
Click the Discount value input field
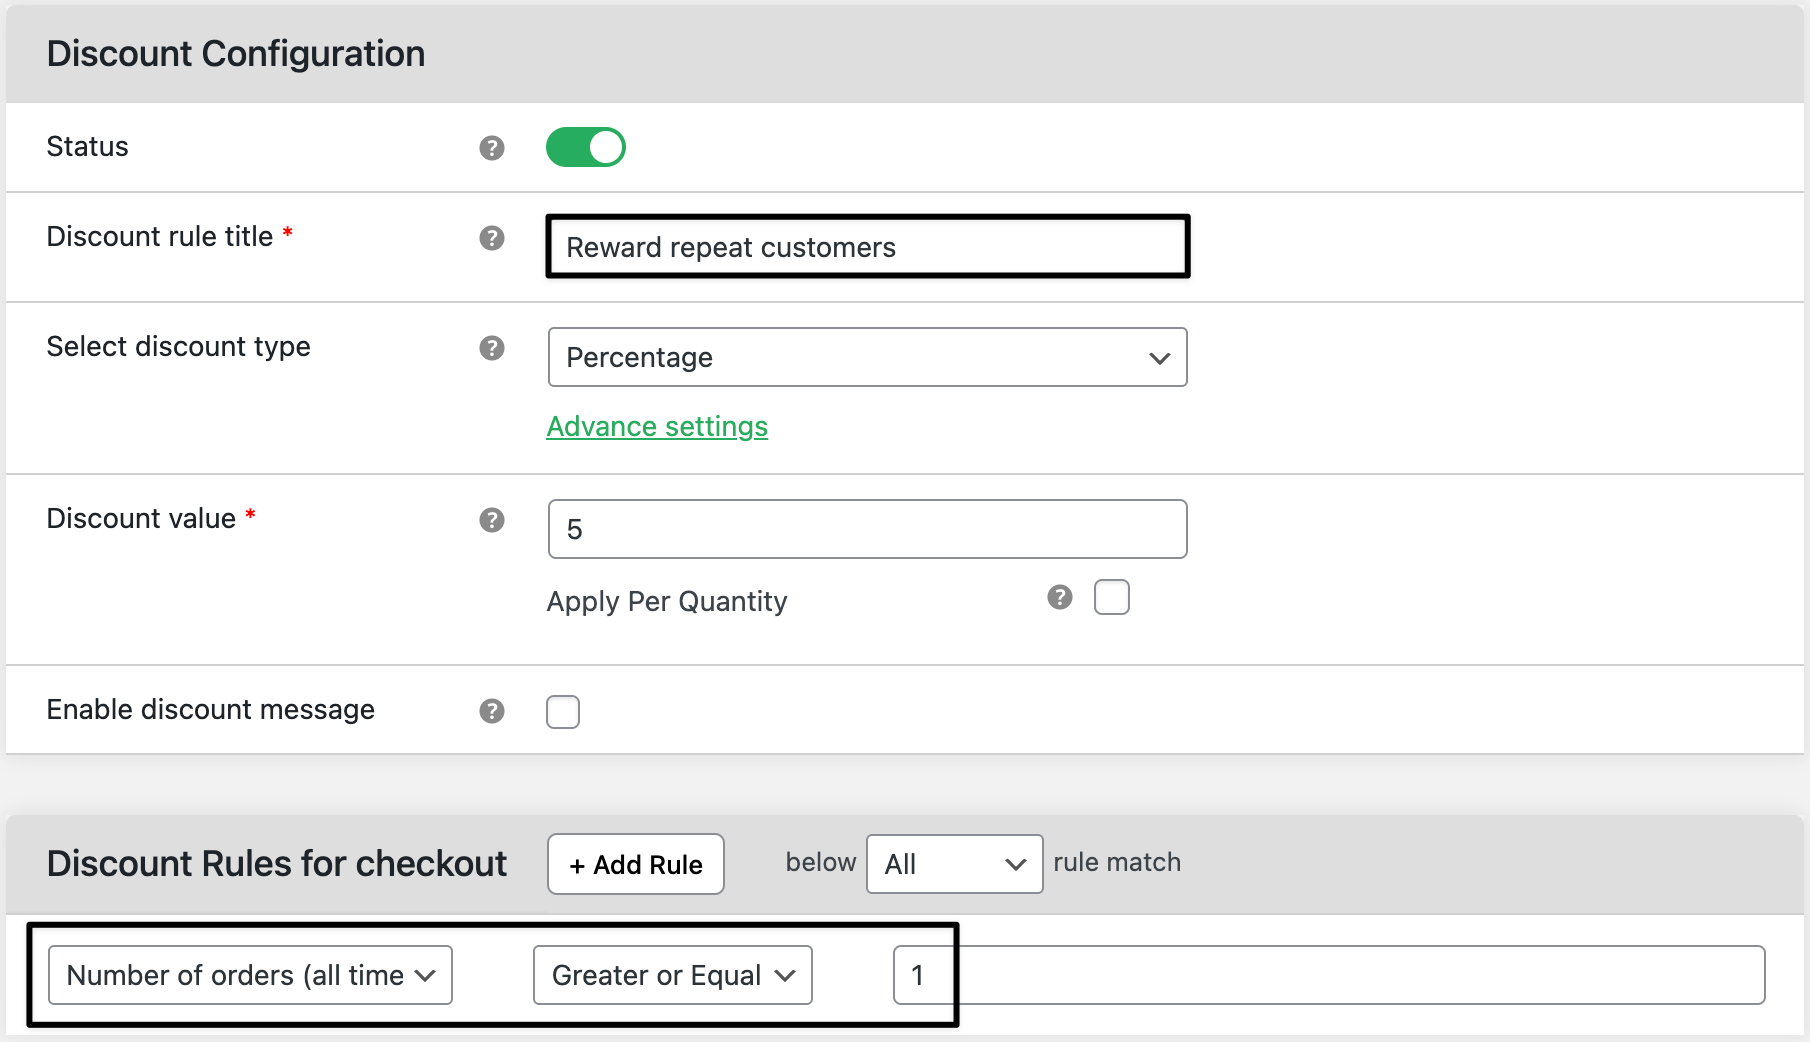click(867, 529)
